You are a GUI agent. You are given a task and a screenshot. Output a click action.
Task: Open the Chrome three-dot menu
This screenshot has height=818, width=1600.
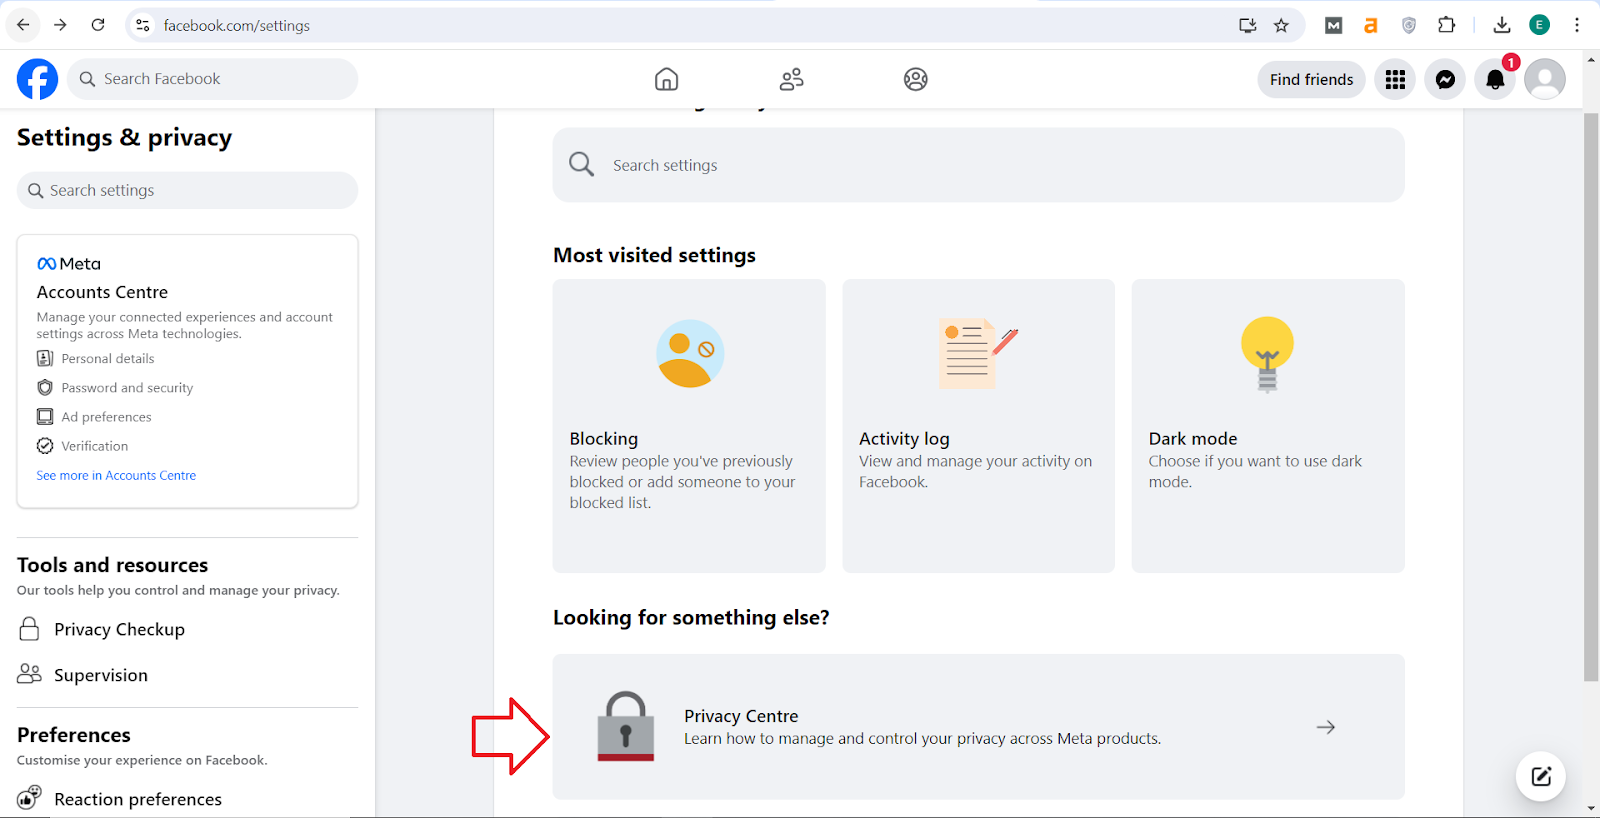(1577, 25)
